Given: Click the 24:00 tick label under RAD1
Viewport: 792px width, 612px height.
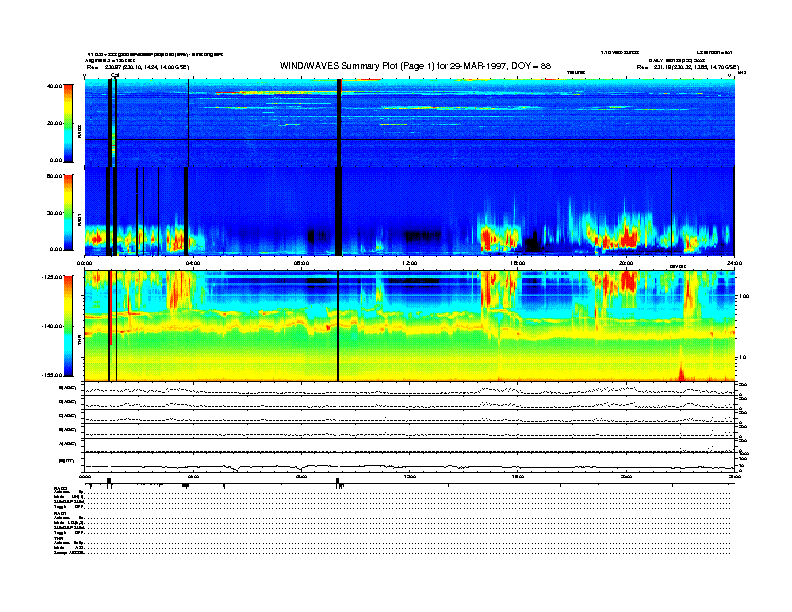Looking at the screenshot, I should click(x=734, y=263).
